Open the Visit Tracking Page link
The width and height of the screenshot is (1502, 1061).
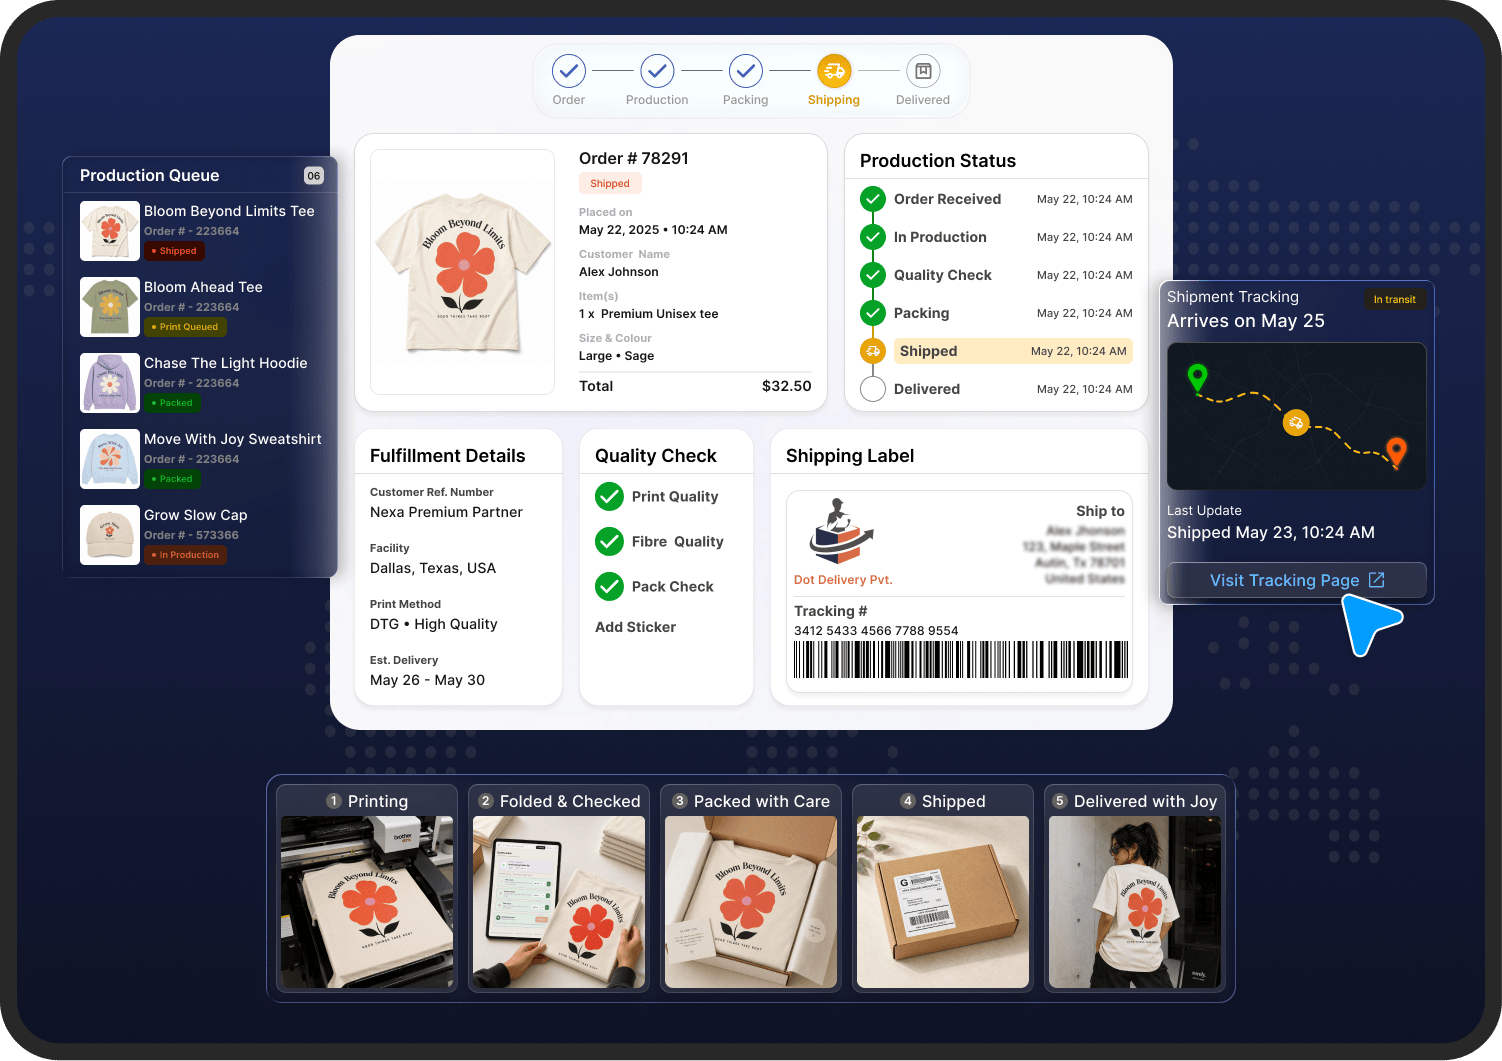pos(1297,580)
